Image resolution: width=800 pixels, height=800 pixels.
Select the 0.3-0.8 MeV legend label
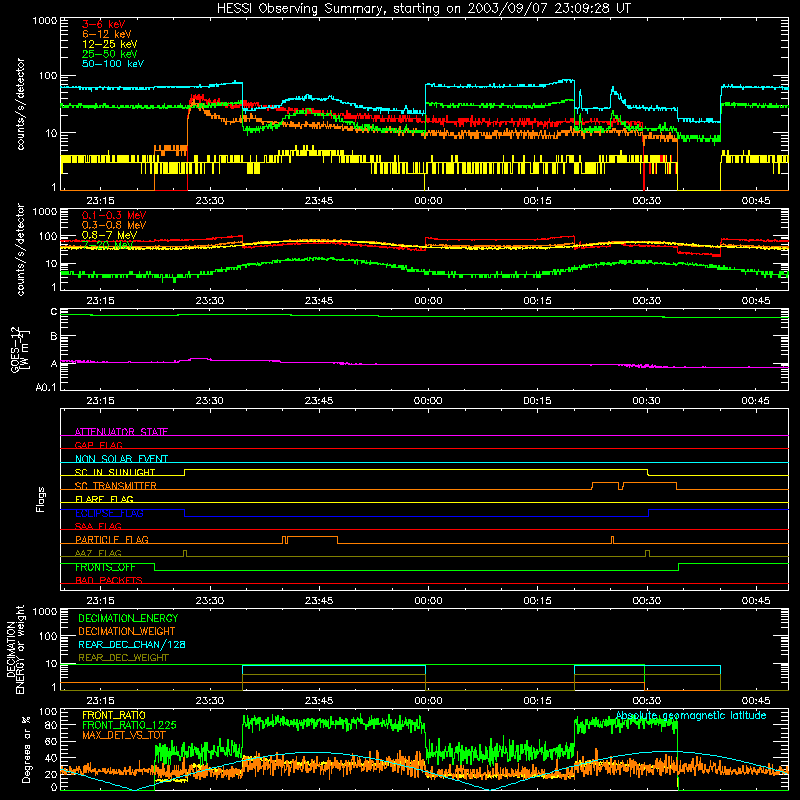[114, 225]
